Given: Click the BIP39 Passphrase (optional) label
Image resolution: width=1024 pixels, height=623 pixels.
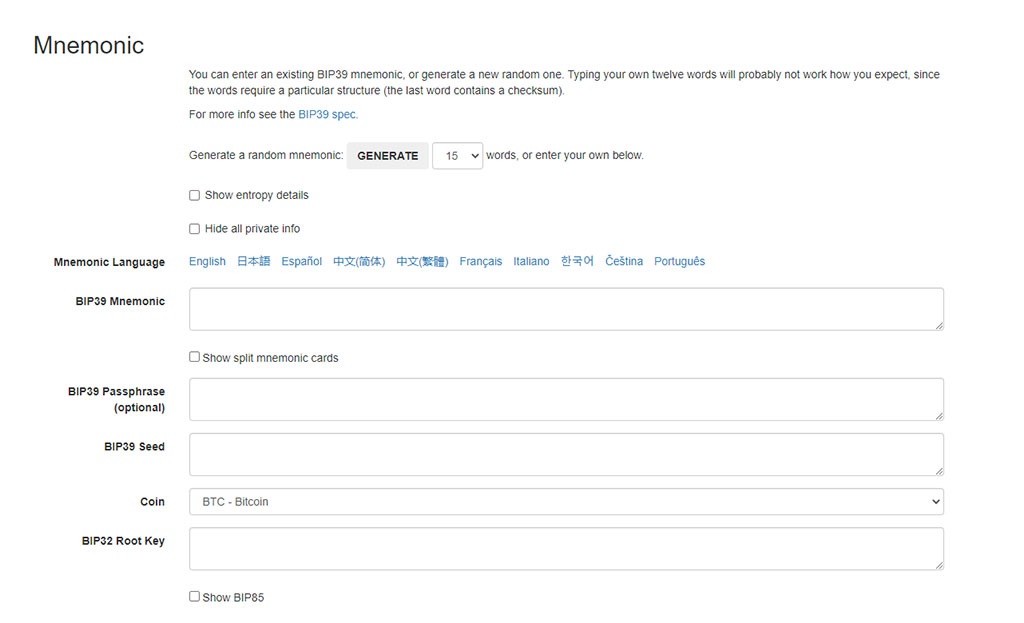Looking at the screenshot, I should (116, 399).
